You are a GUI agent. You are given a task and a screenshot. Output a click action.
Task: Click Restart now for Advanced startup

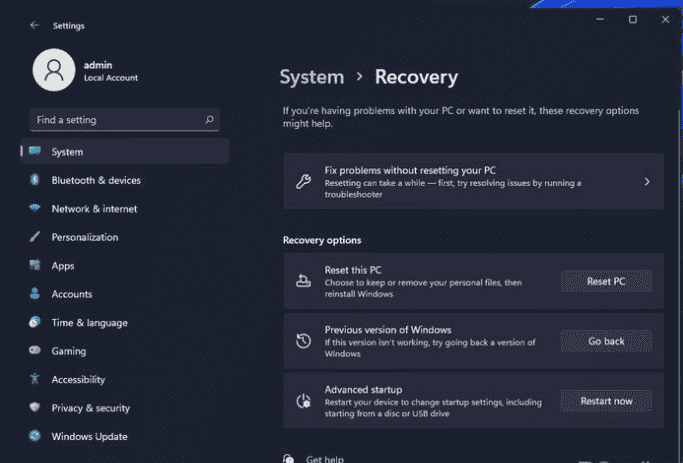606,401
